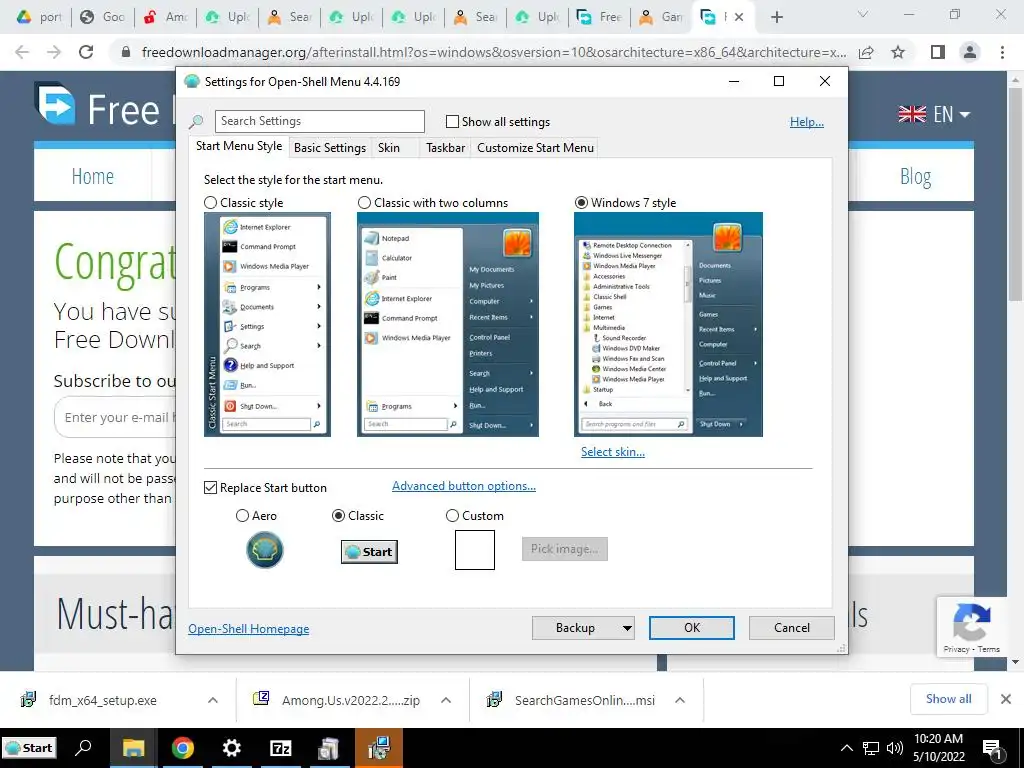
Task: Click the search magnifier icon in Open-Shell settings
Action: (196, 121)
